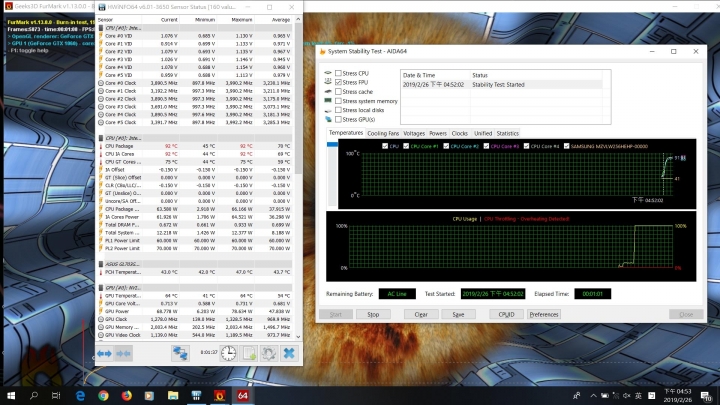
Task: Select the PL1 Power Limit row
Action: tap(194, 241)
